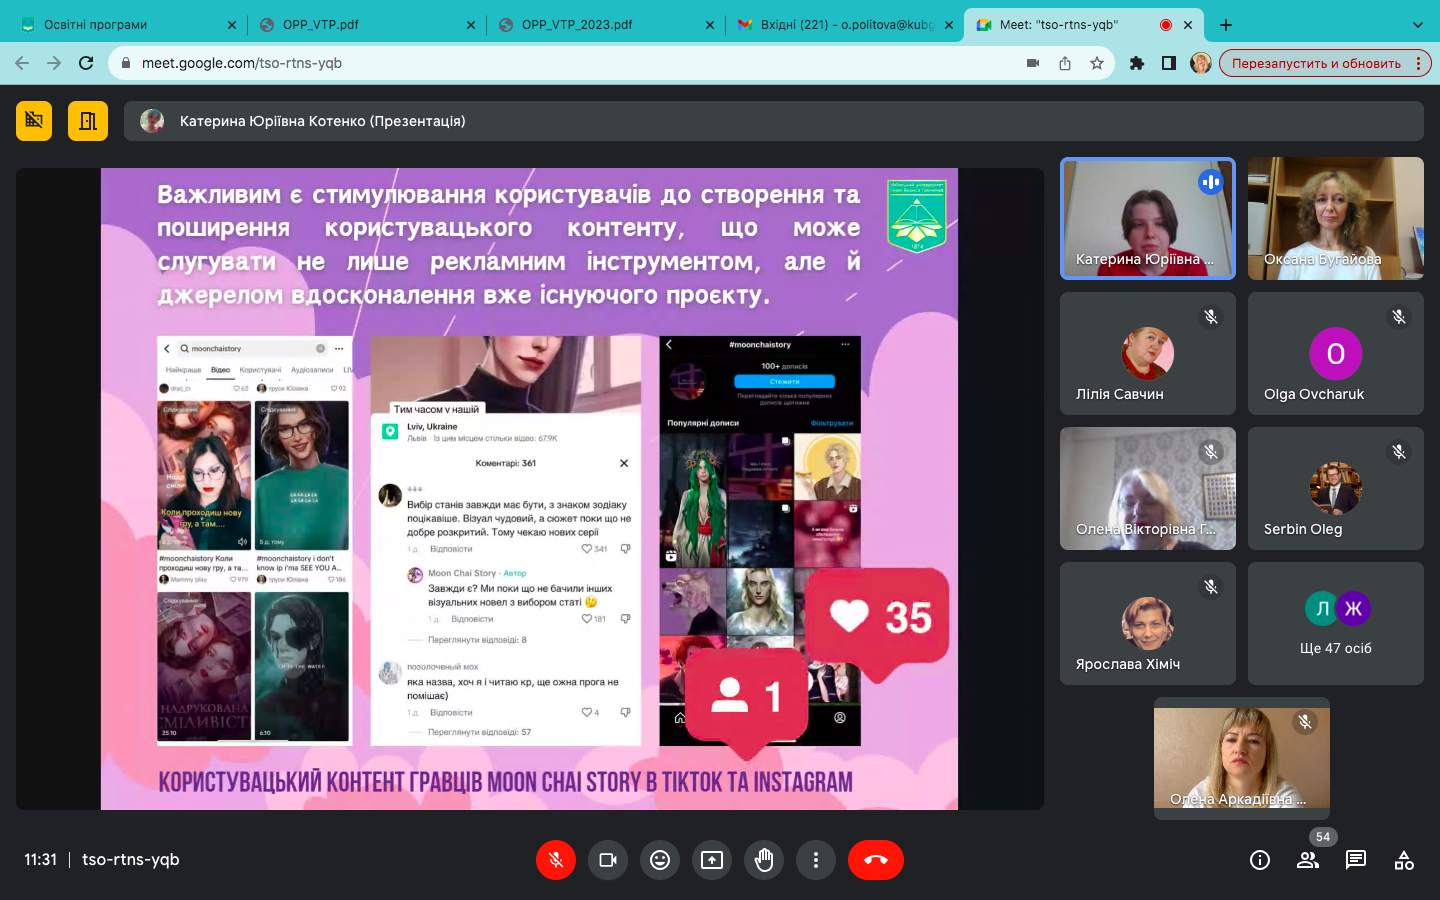Raise hand in the meeting
Screen dimensions: 1440x900
click(x=764, y=860)
